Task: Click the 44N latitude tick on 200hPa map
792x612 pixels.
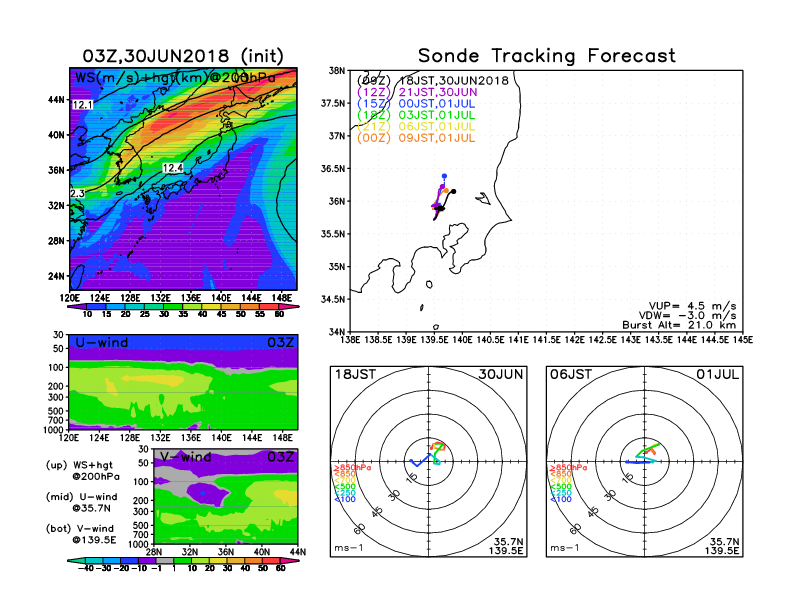Action: tap(57, 100)
